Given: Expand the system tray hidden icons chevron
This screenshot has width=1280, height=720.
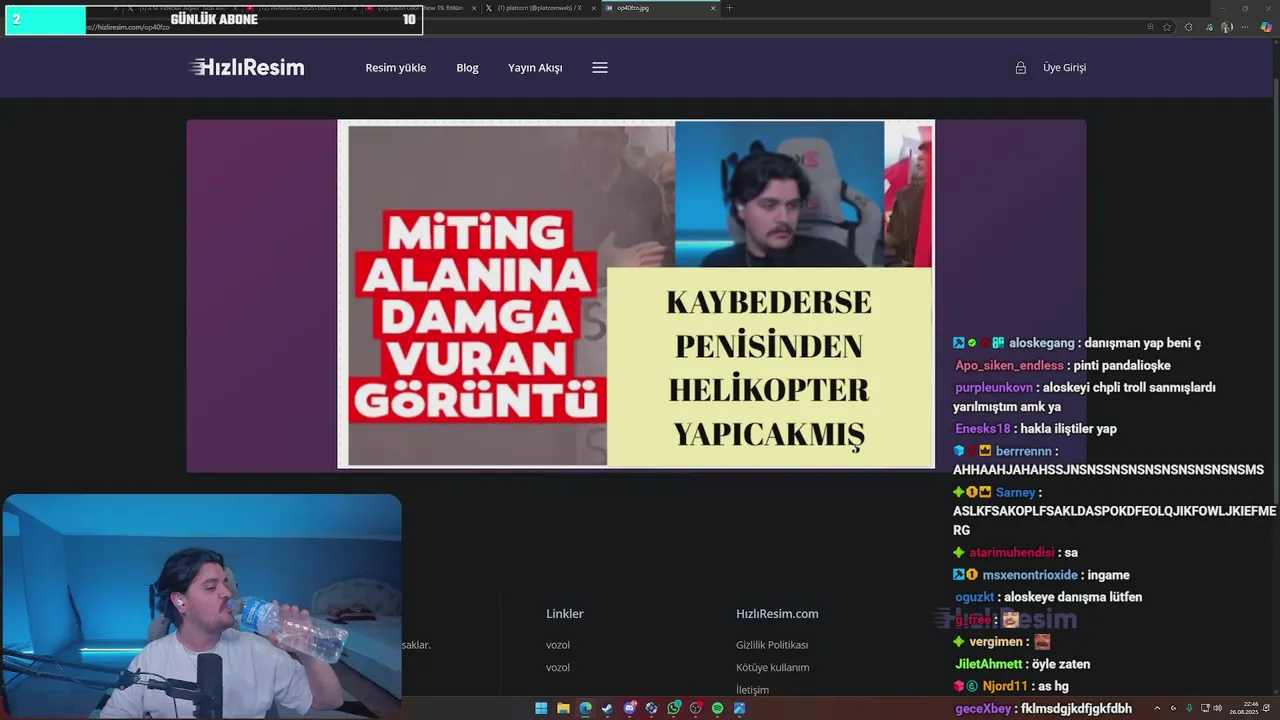Looking at the screenshot, I should 1157,708.
